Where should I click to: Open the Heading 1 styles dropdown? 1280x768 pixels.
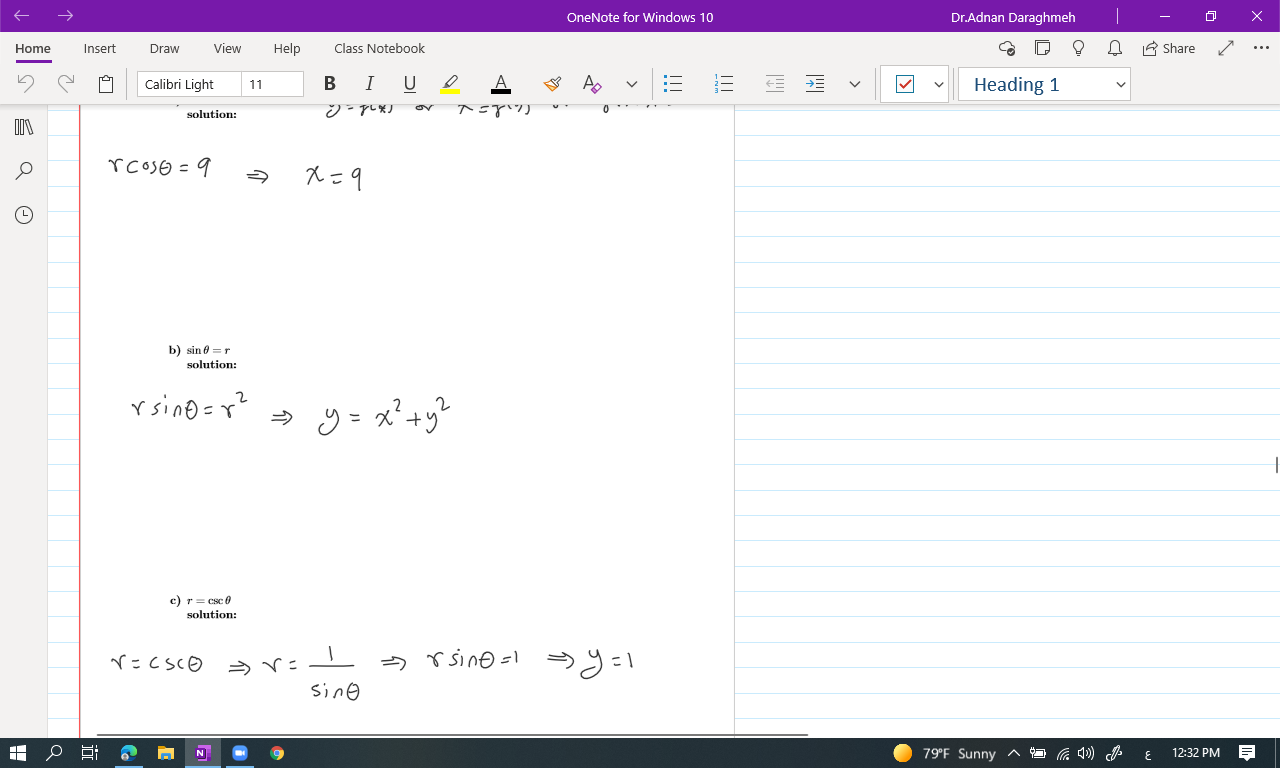[1044, 84]
